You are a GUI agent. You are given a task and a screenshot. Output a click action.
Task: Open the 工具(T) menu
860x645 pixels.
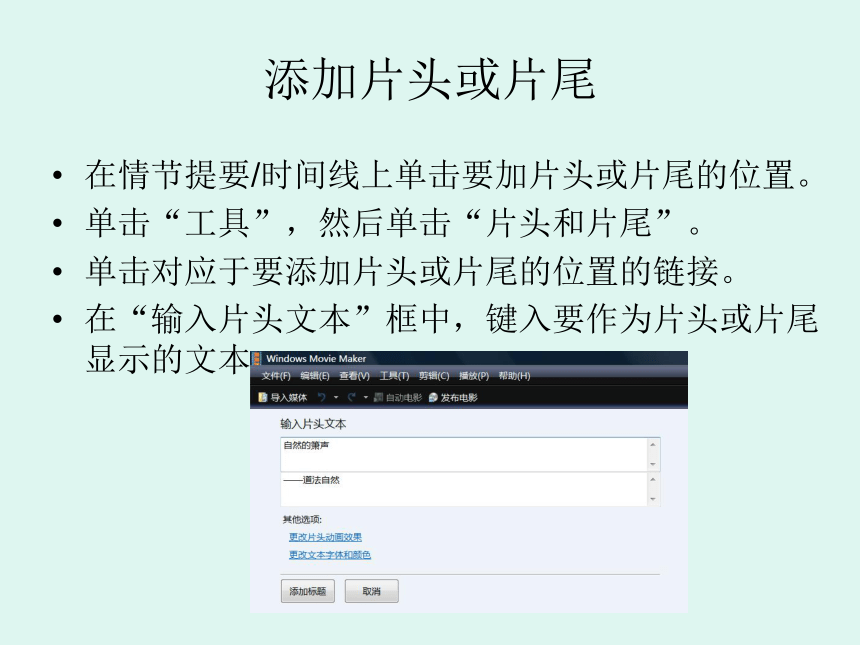pyautogui.click(x=394, y=376)
